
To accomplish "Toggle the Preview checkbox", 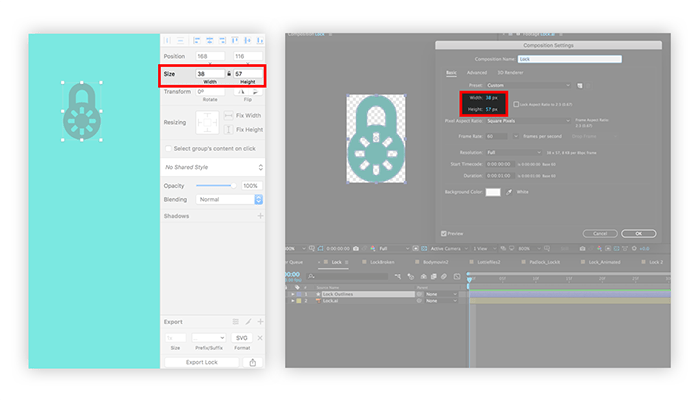I will coord(444,233).
